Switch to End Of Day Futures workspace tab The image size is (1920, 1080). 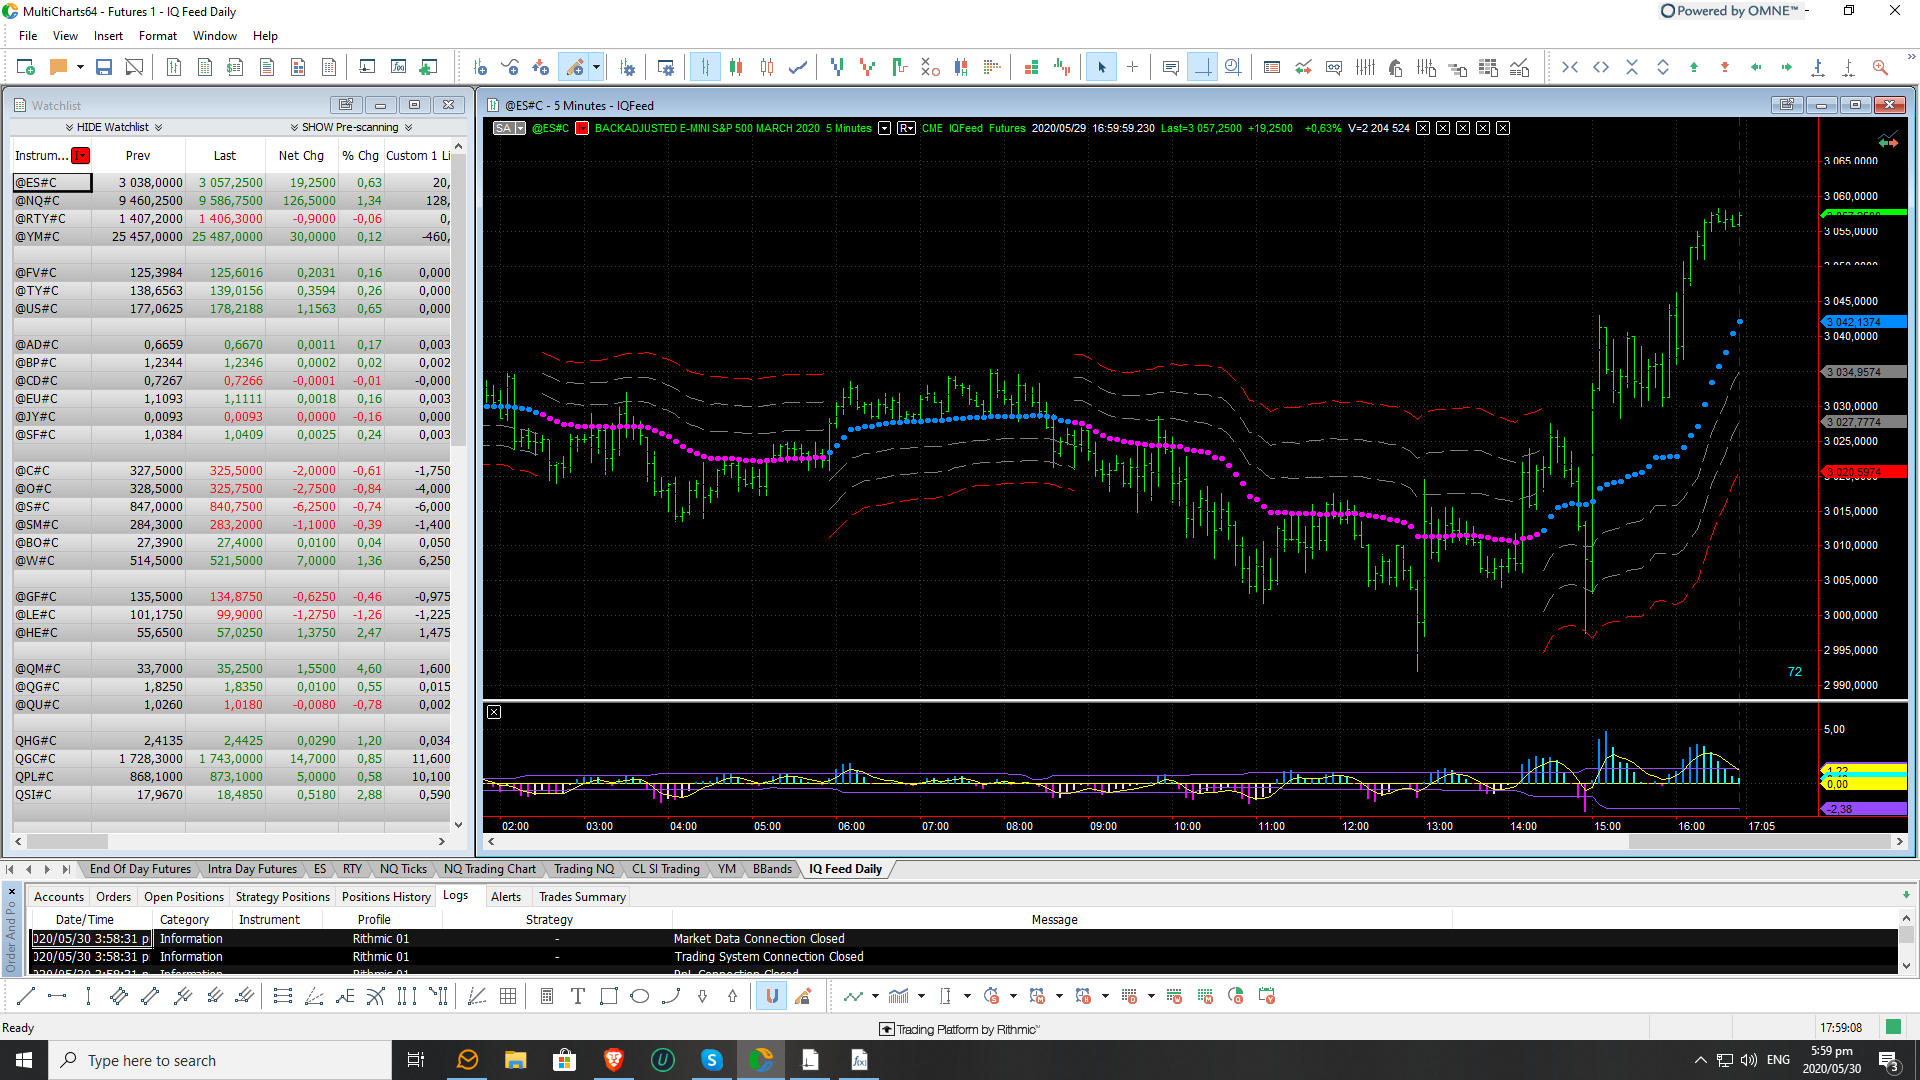point(140,869)
